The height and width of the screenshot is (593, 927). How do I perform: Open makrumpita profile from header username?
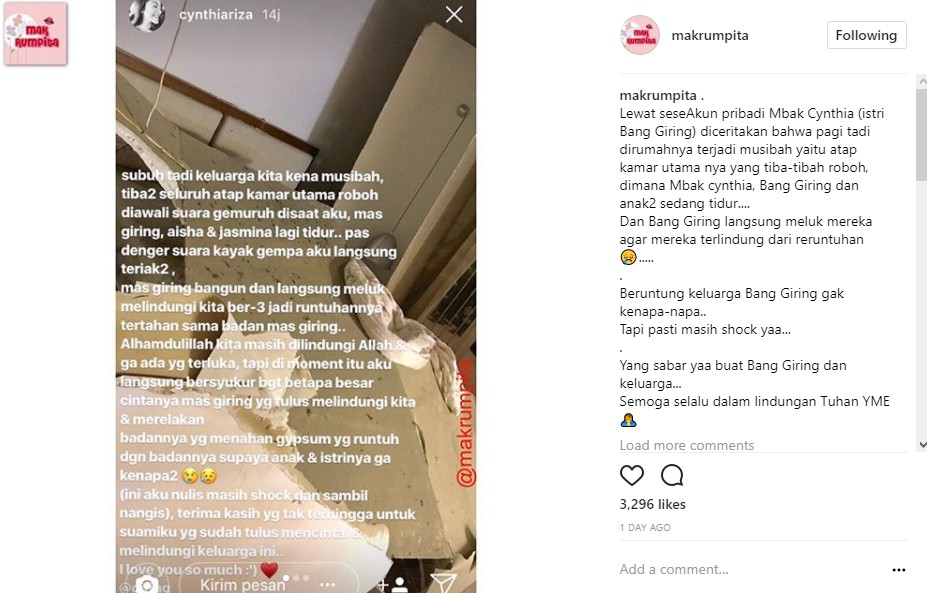click(x=709, y=35)
